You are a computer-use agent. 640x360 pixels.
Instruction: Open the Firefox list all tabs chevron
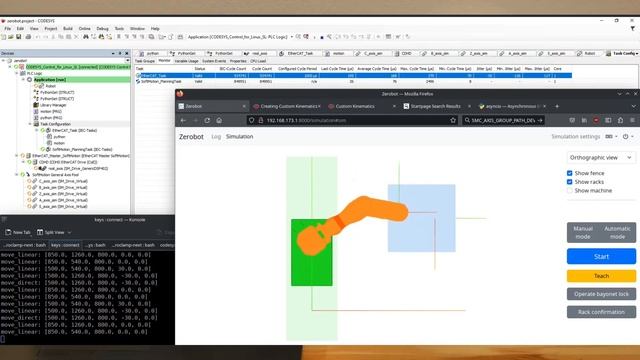pyautogui.click(x=633, y=106)
